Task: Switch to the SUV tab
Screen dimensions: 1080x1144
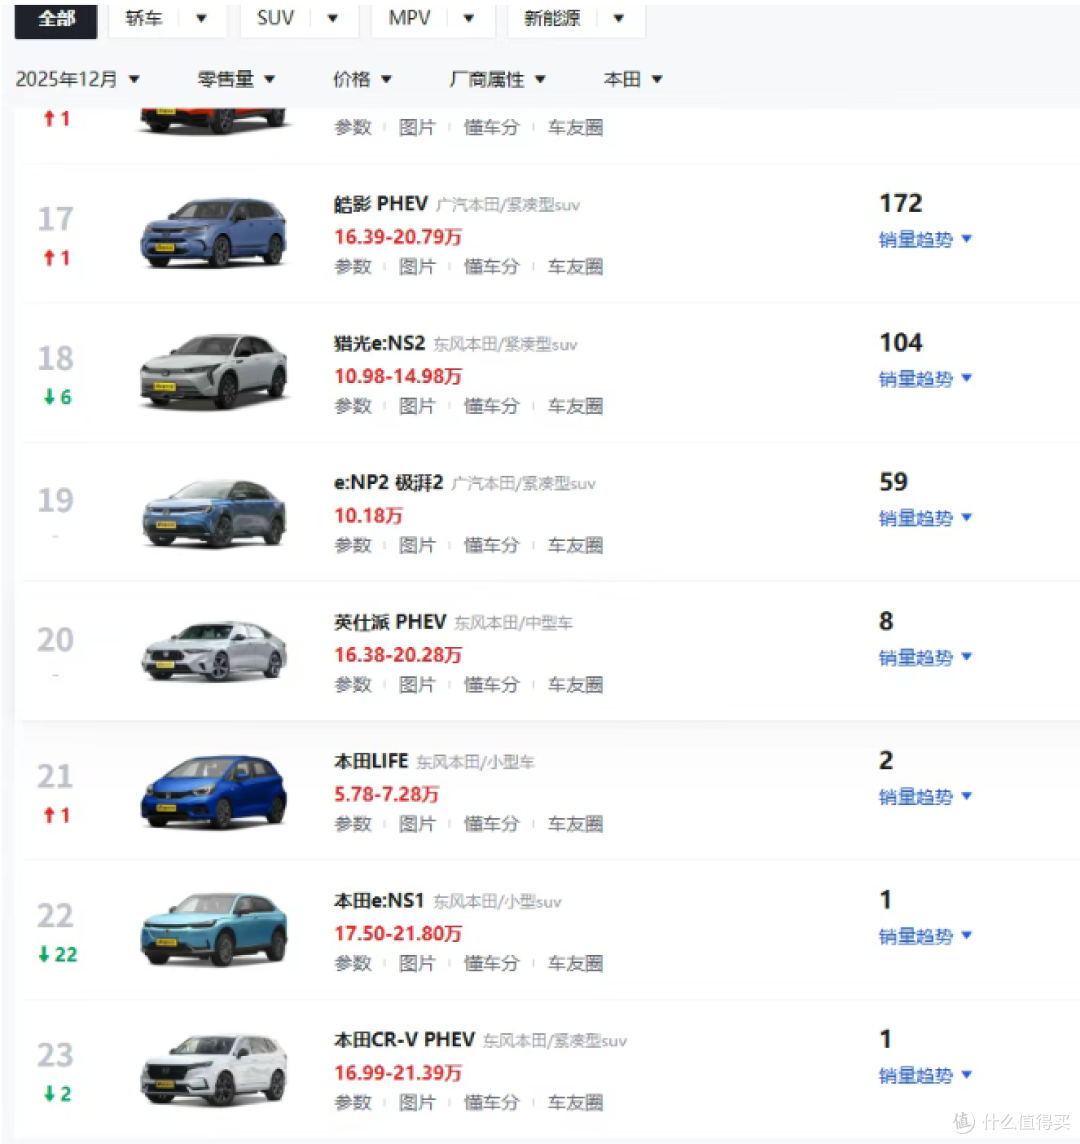Action: click(276, 18)
